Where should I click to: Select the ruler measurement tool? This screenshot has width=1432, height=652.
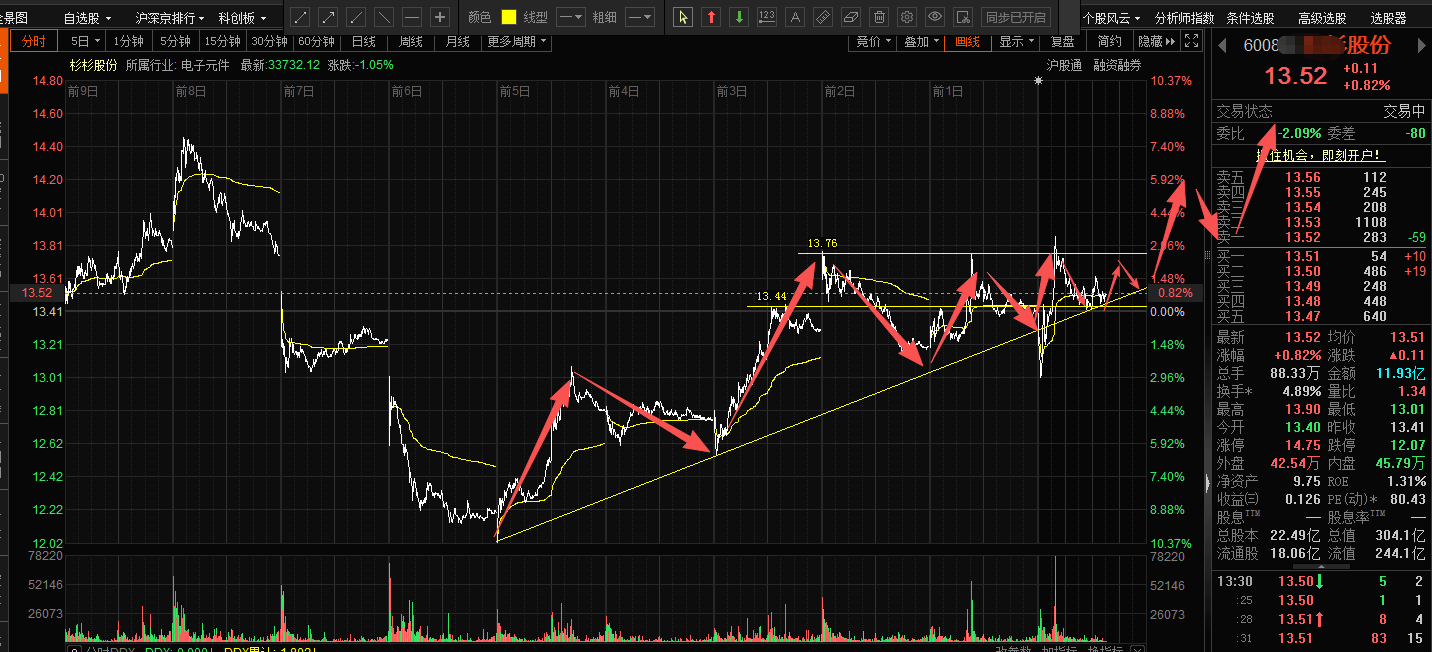click(x=822, y=17)
